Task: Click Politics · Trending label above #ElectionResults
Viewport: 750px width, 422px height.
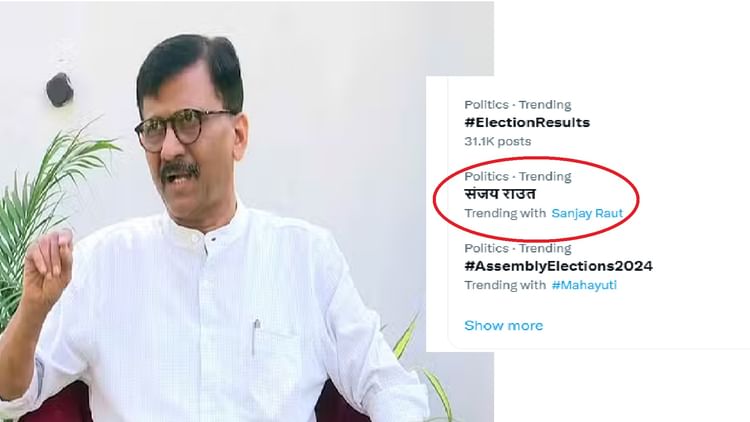Action: pyautogui.click(x=518, y=105)
